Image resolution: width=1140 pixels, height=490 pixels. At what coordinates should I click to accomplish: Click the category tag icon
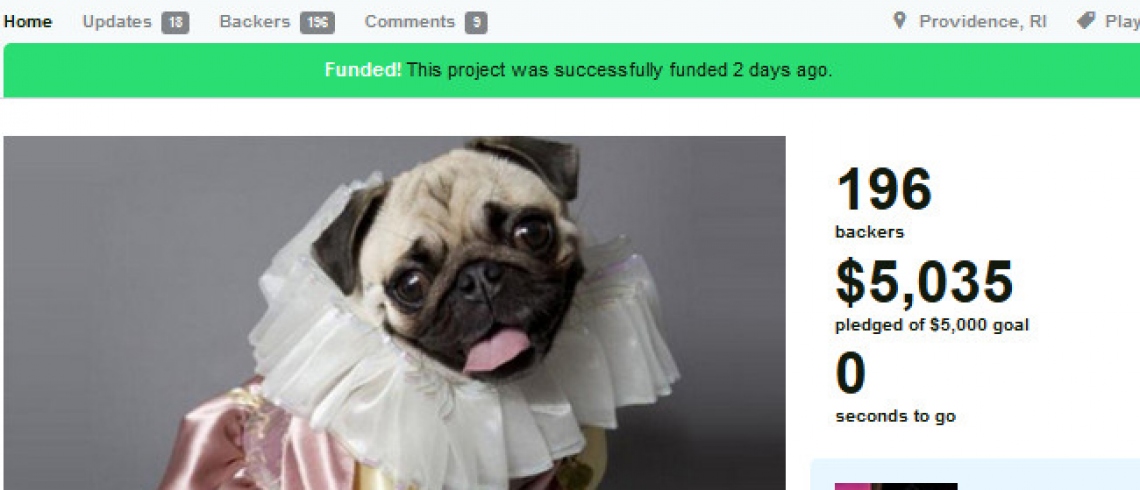coord(1086,21)
